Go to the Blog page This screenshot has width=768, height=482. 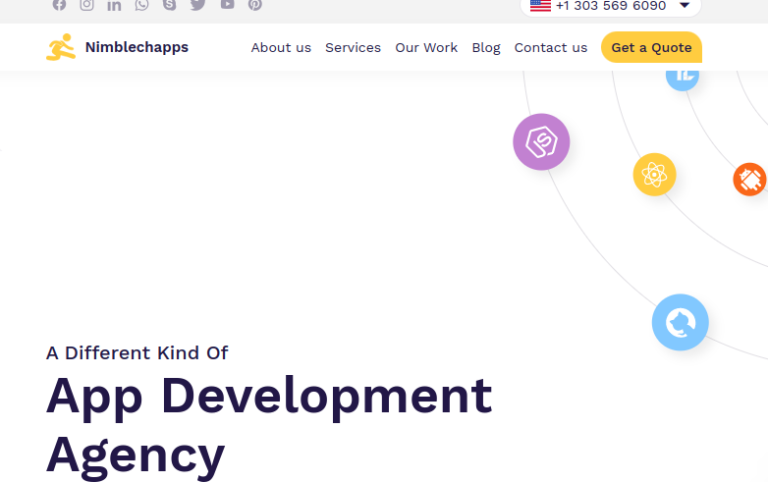click(x=486, y=48)
